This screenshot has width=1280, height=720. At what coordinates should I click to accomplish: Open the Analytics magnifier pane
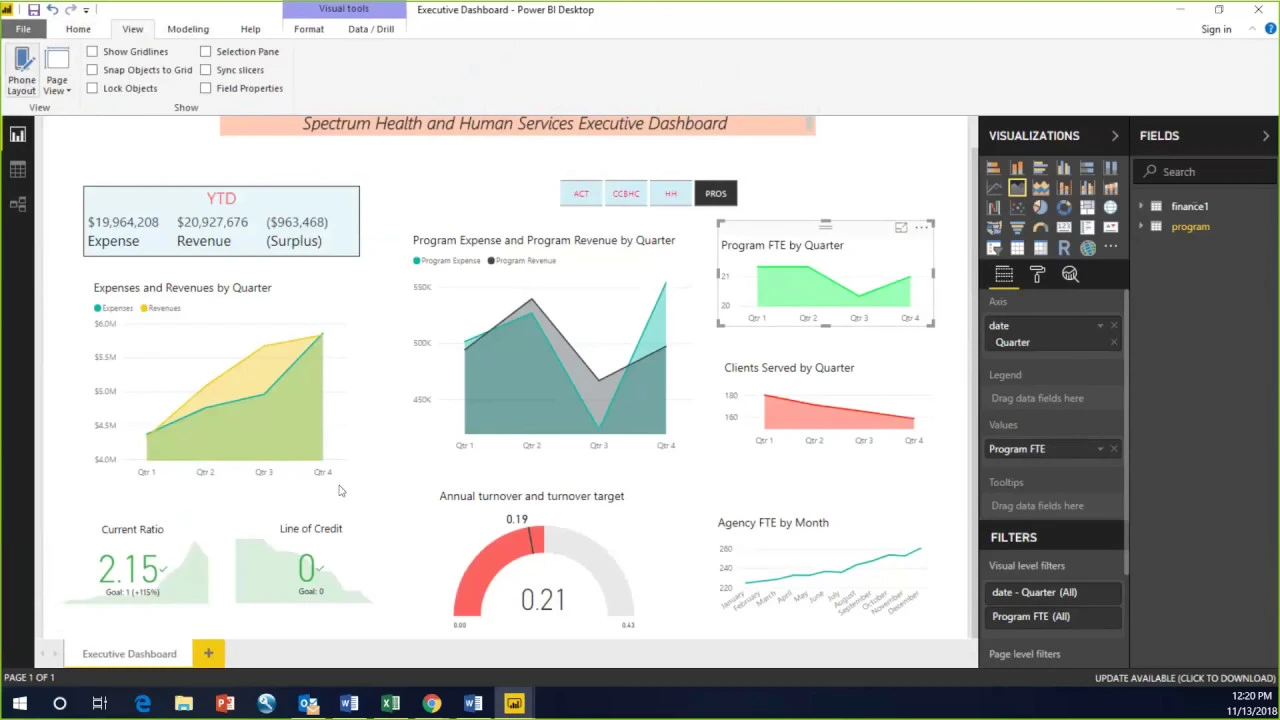(x=1070, y=273)
